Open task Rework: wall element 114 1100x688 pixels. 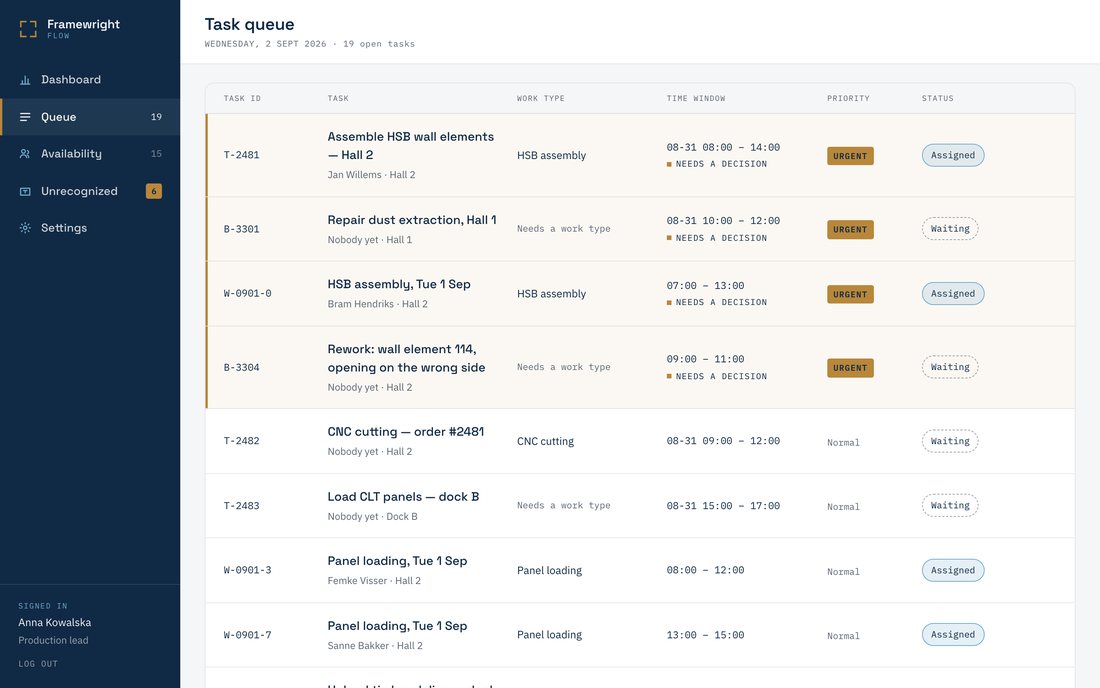[406, 358]
